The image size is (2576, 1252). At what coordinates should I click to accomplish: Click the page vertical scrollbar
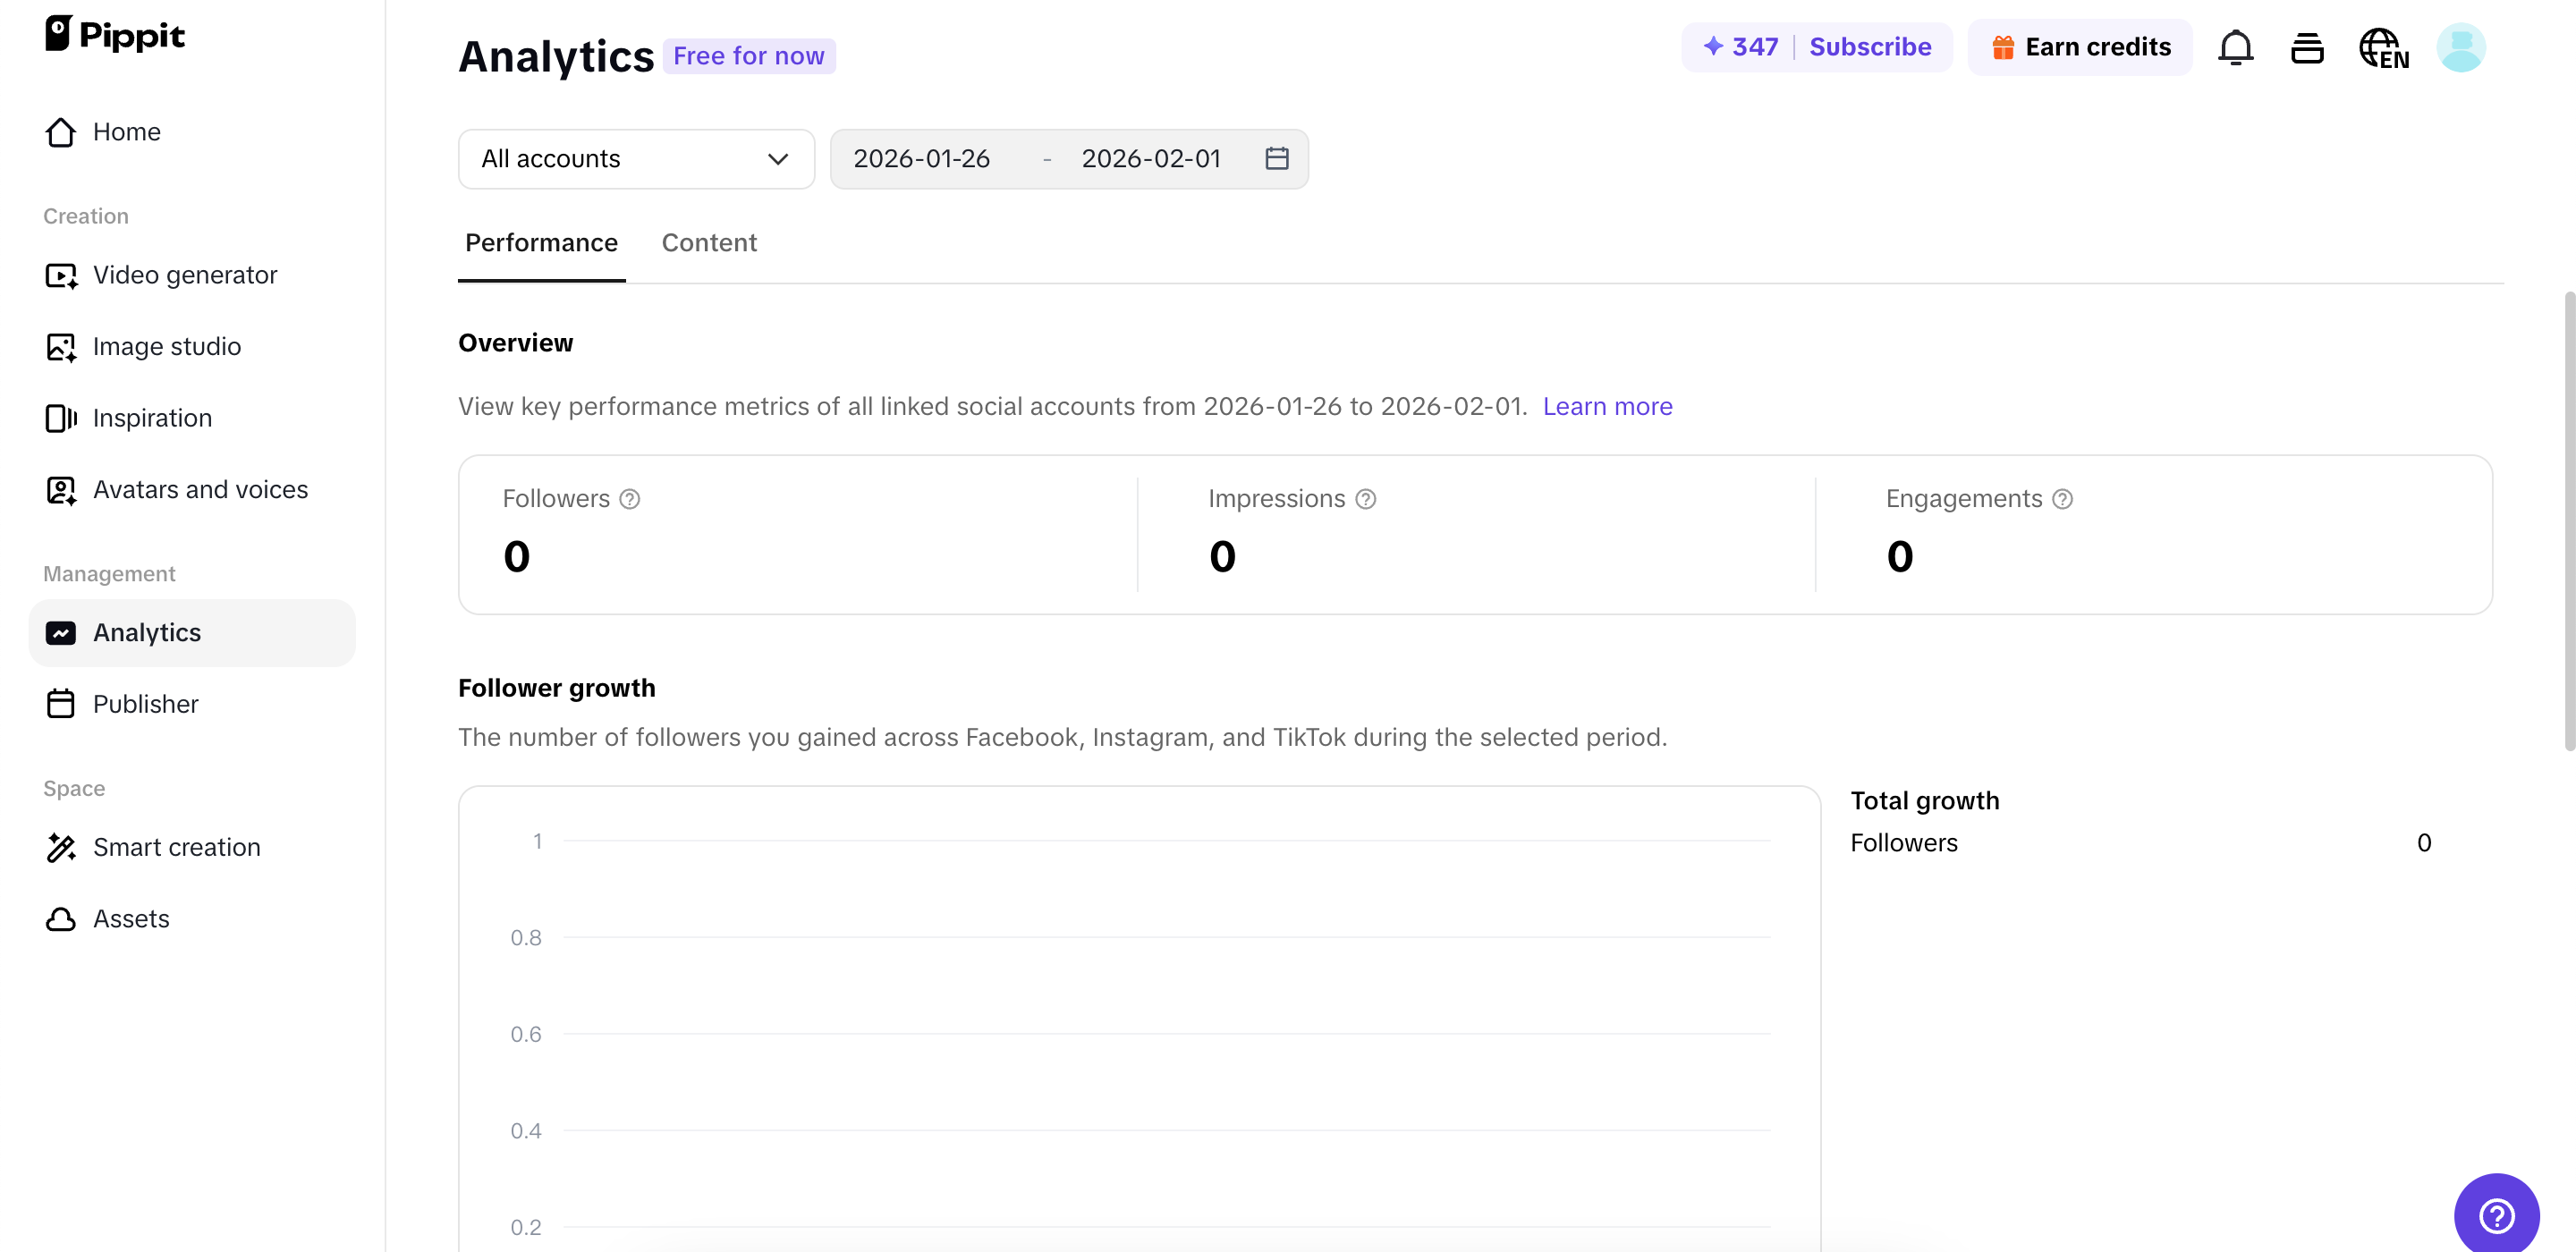(2568, 520)
